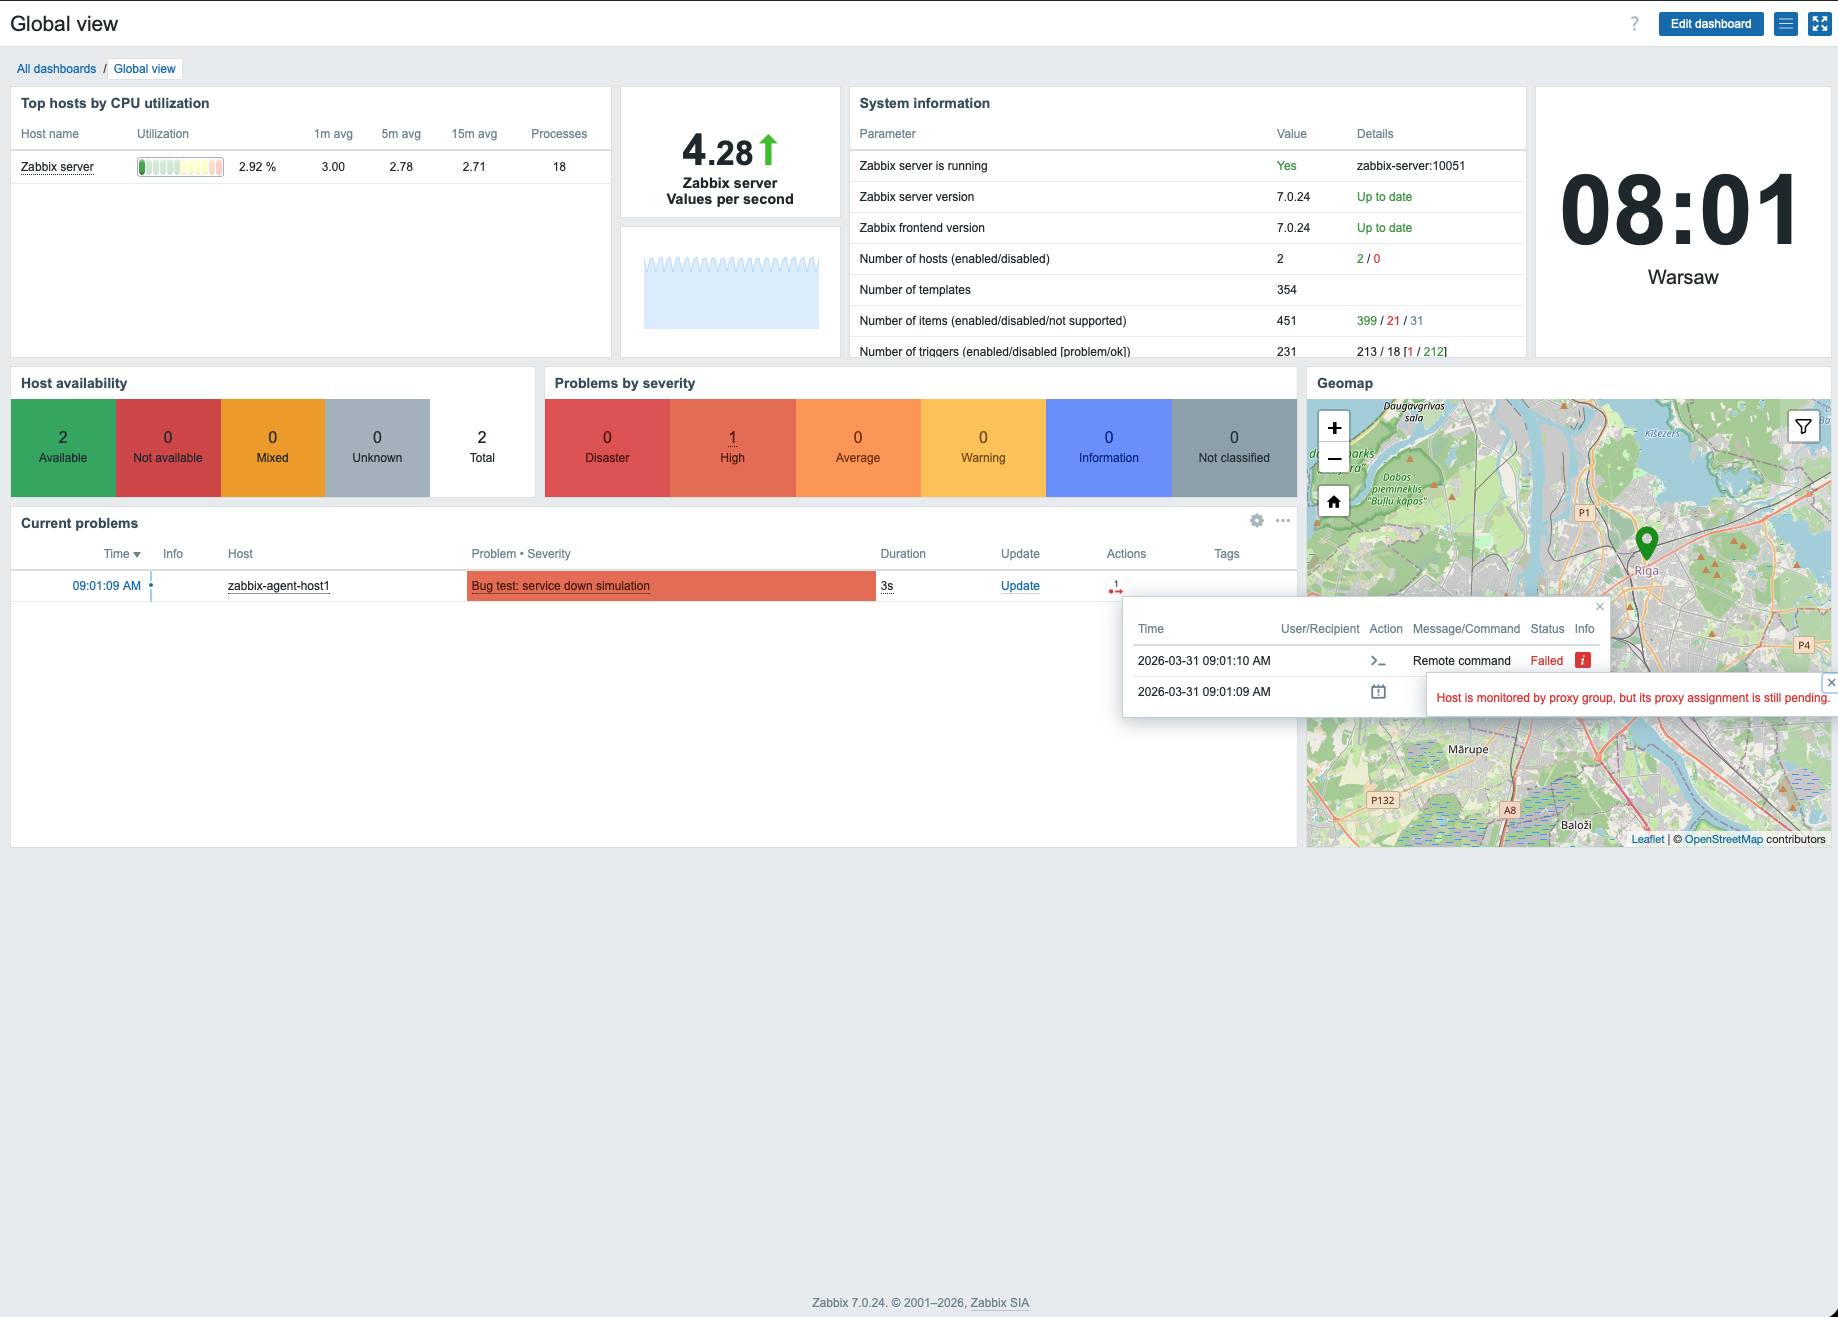Close the actions popup with X
The image size is (1838, 1317).
[x=1600, y=607]
